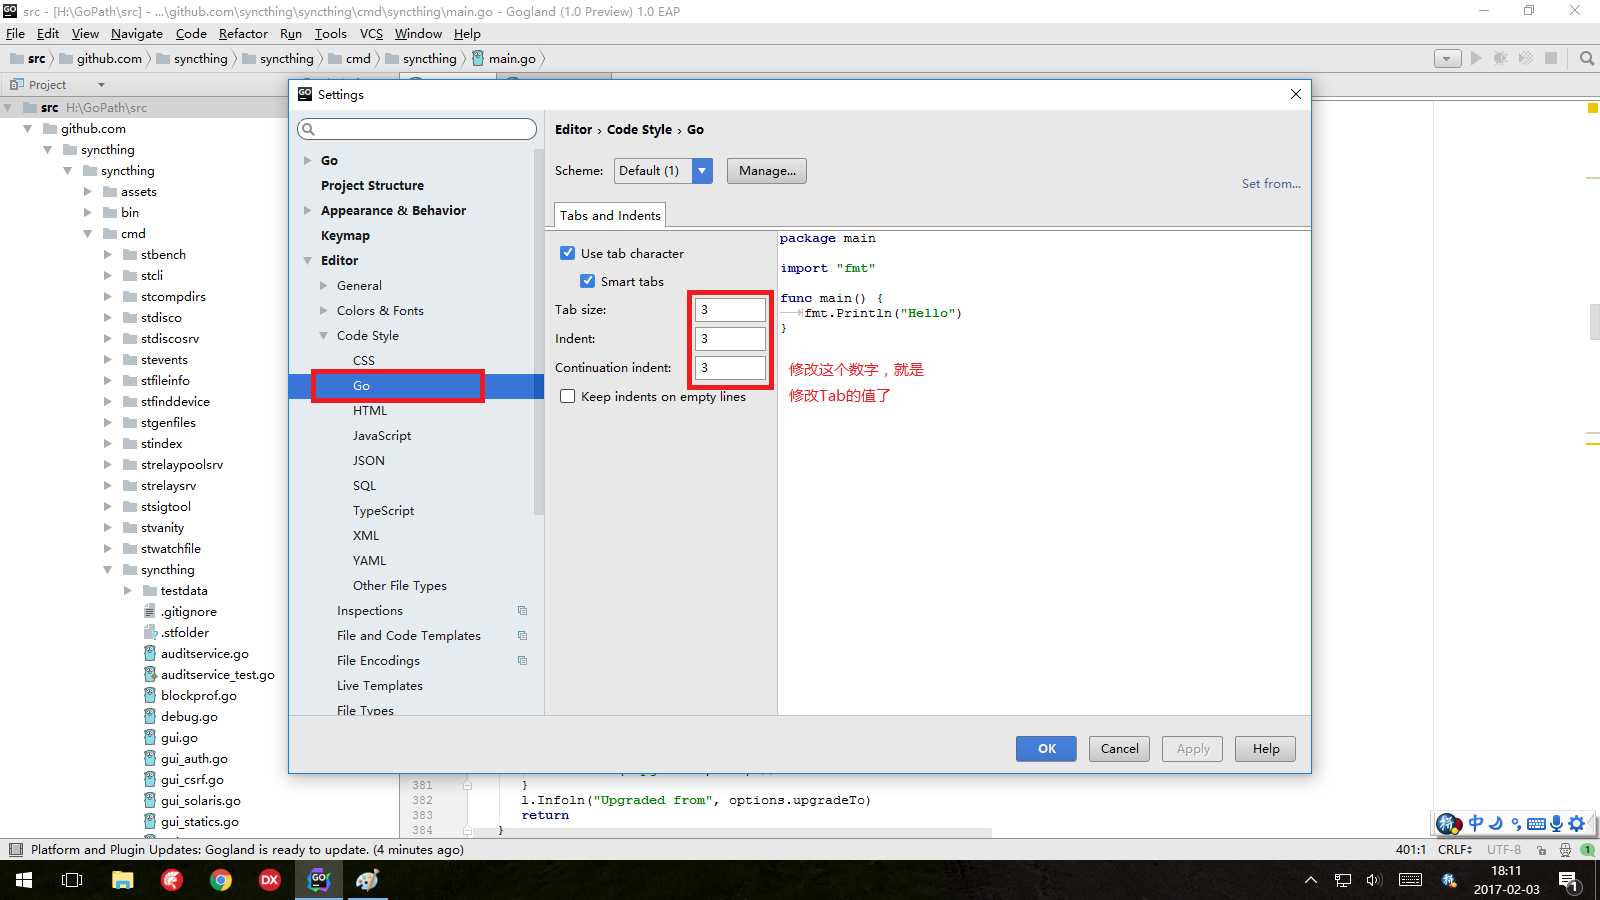Click project-level icon beside File Encodings

(x=522, y=660)
